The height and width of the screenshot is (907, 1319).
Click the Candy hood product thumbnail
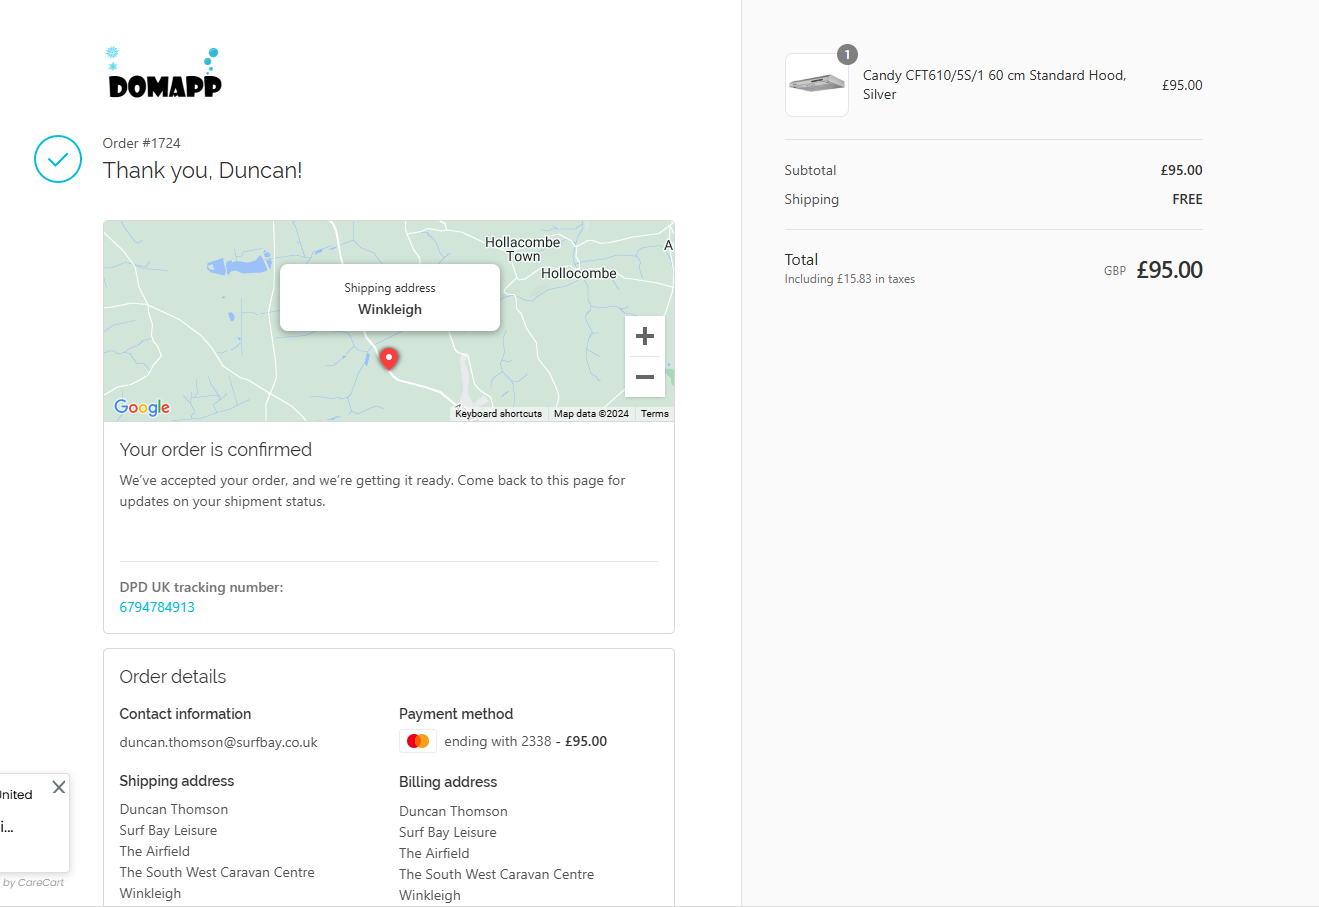click(x=816, y=85)
